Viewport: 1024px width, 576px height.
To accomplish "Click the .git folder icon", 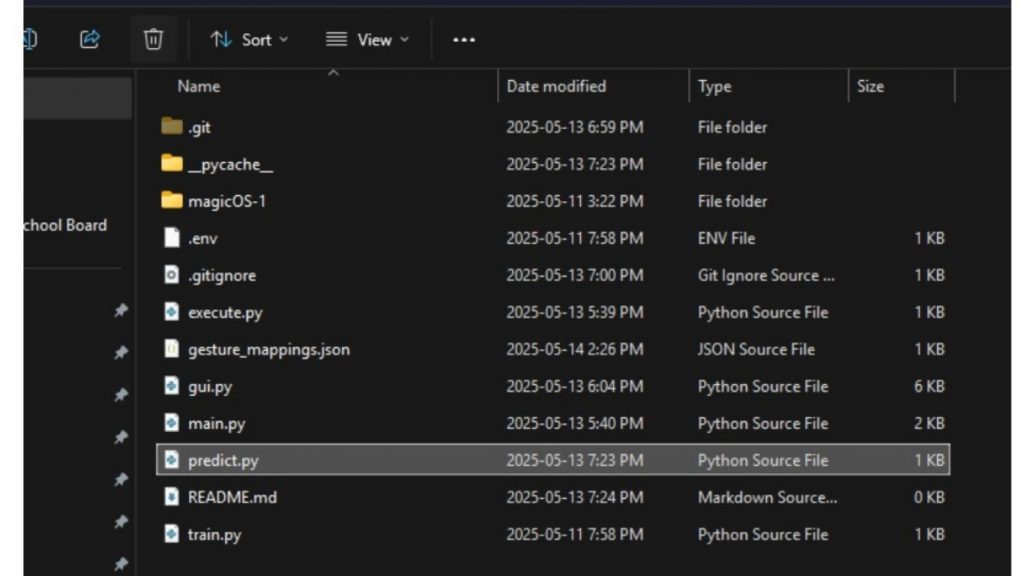I will (x=172, y=127).
